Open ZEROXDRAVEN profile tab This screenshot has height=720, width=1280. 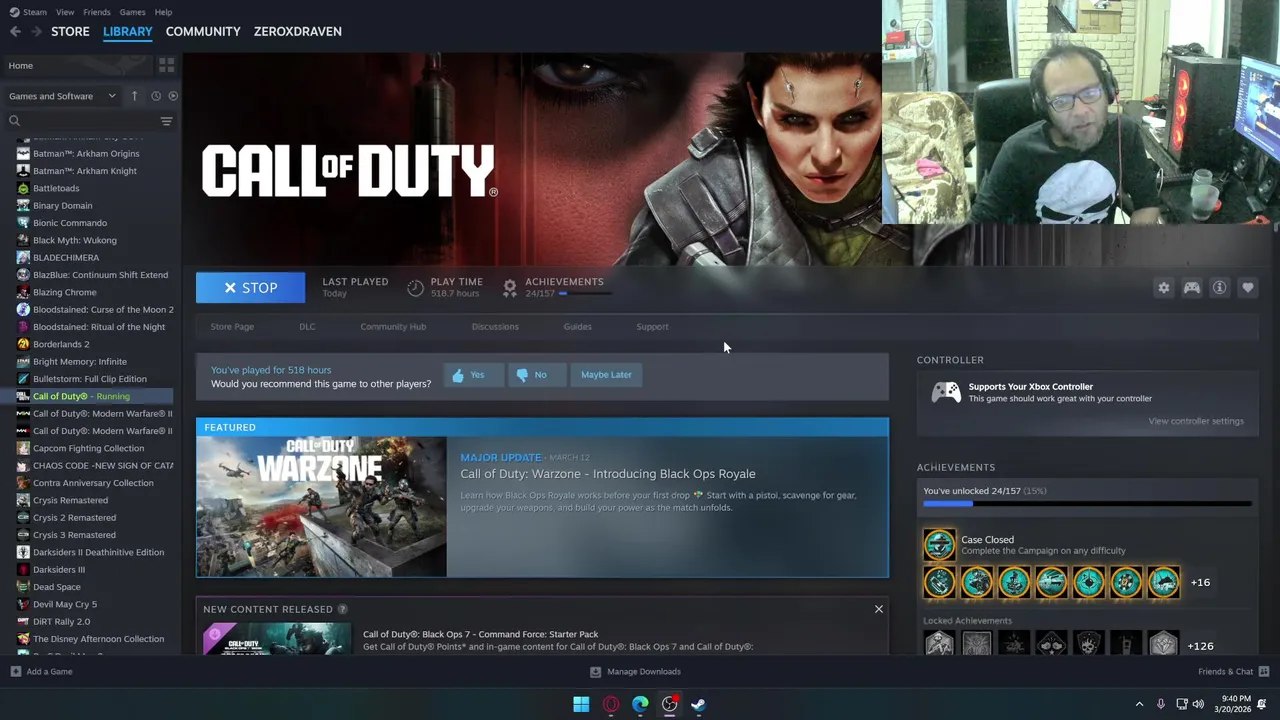[298, 32]
